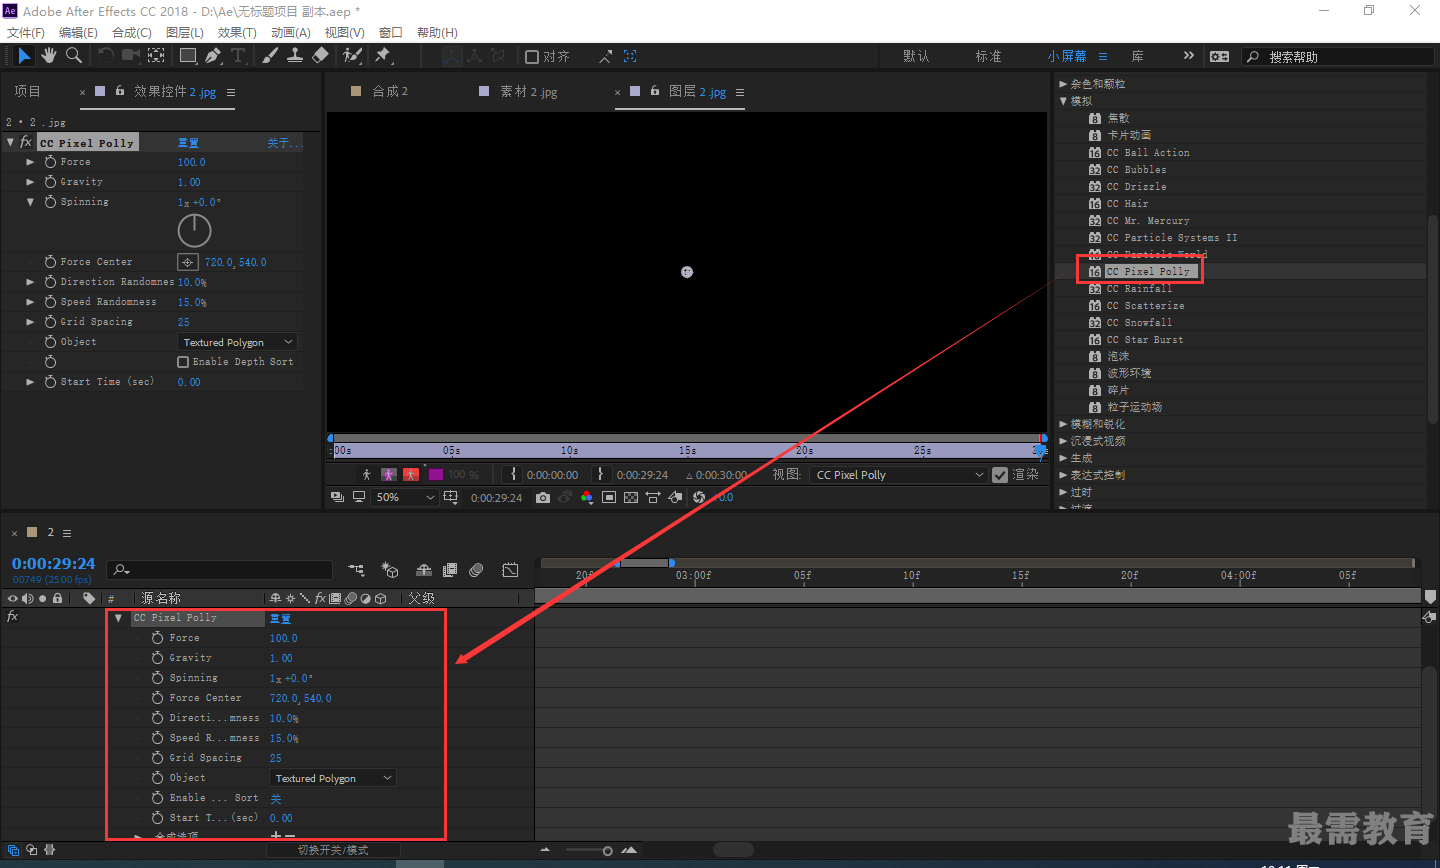Click reset exposure aperture icon
The image size is (1440, 868).
coord(699,497)
